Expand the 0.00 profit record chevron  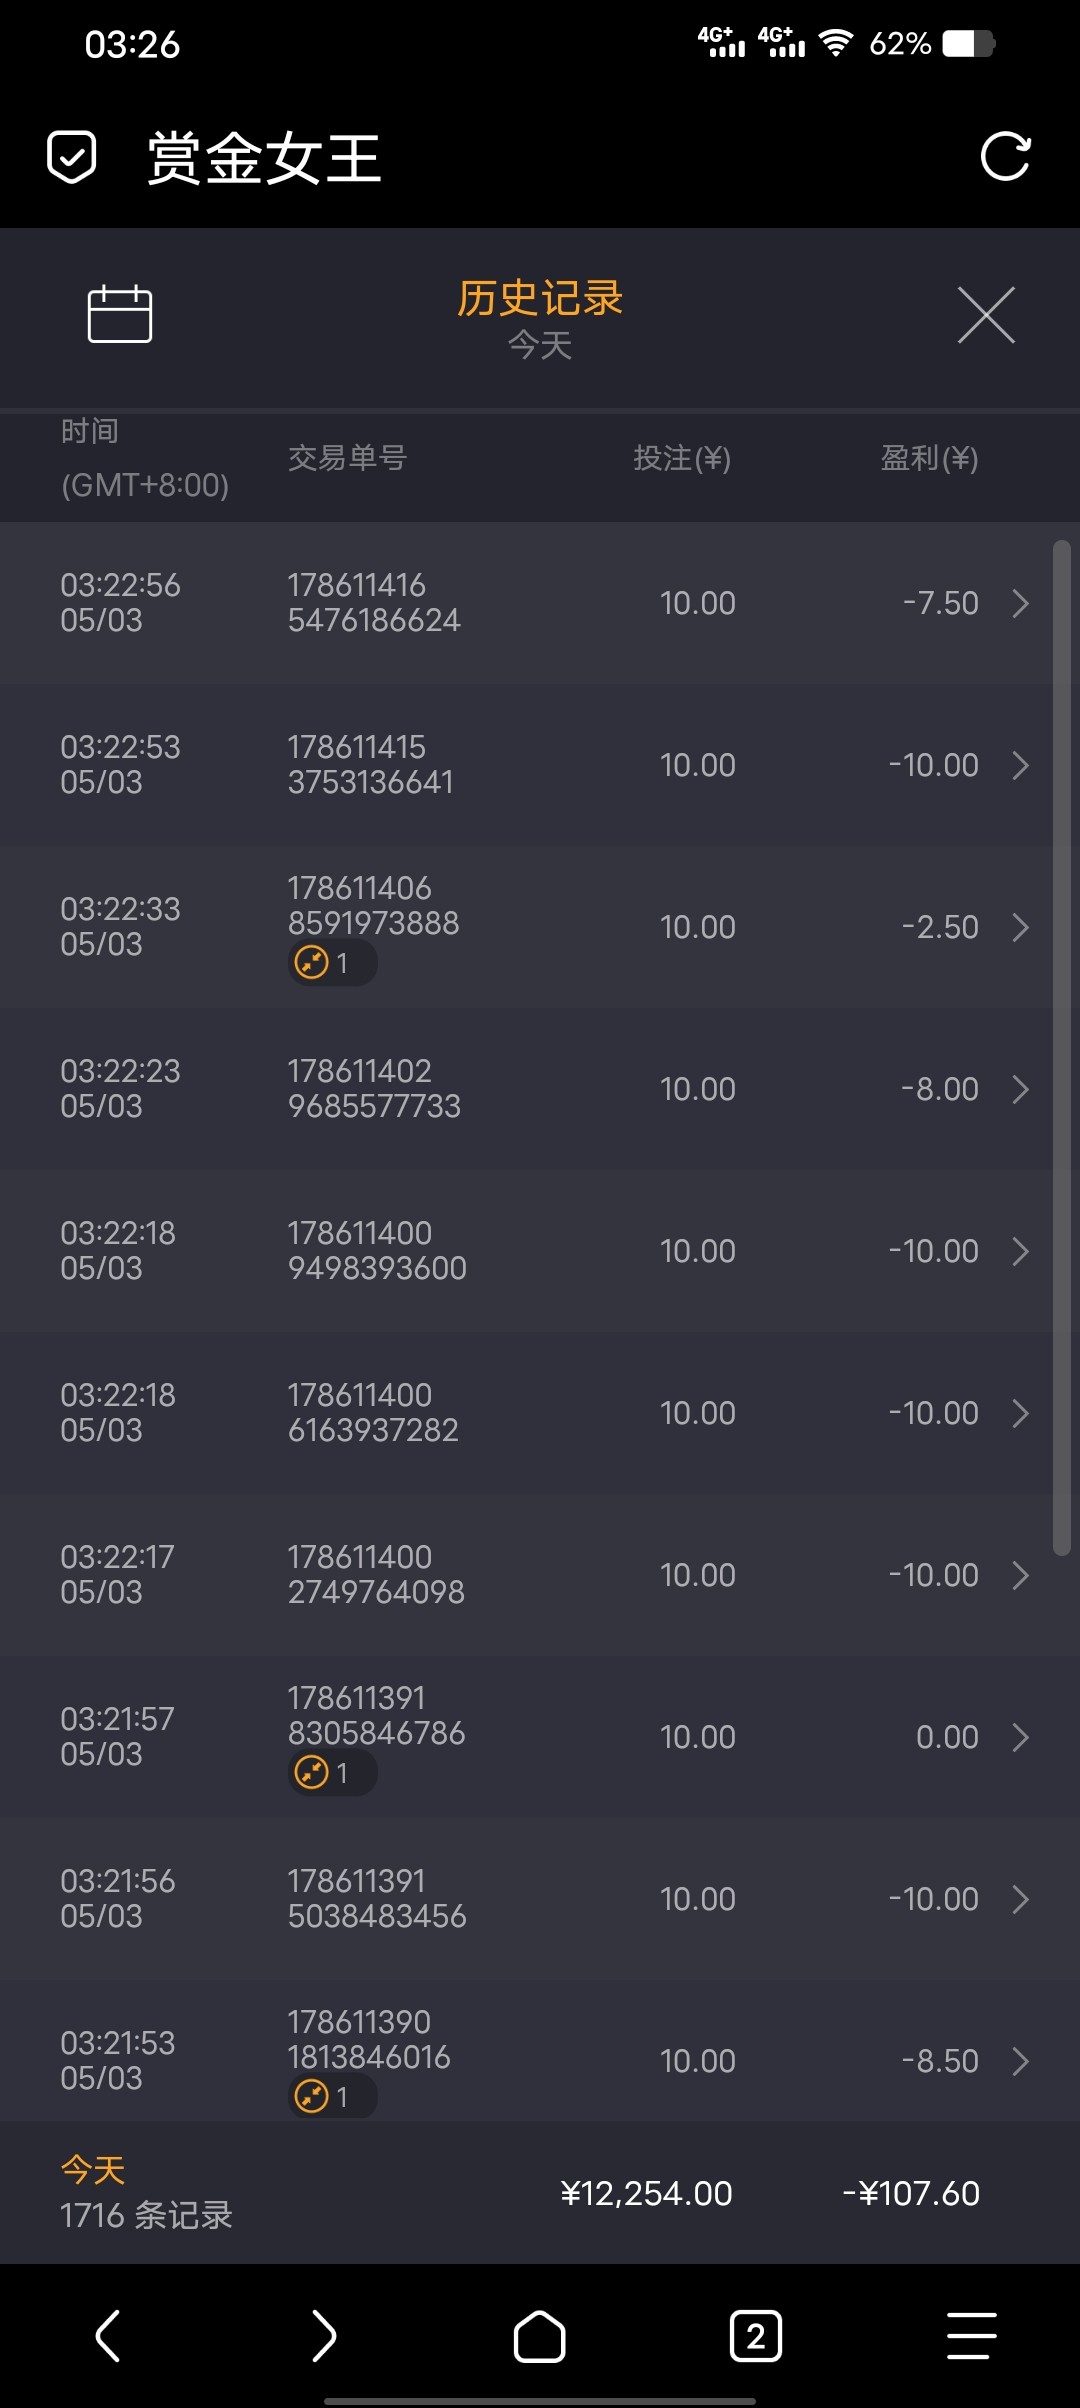point(1020,1737)
